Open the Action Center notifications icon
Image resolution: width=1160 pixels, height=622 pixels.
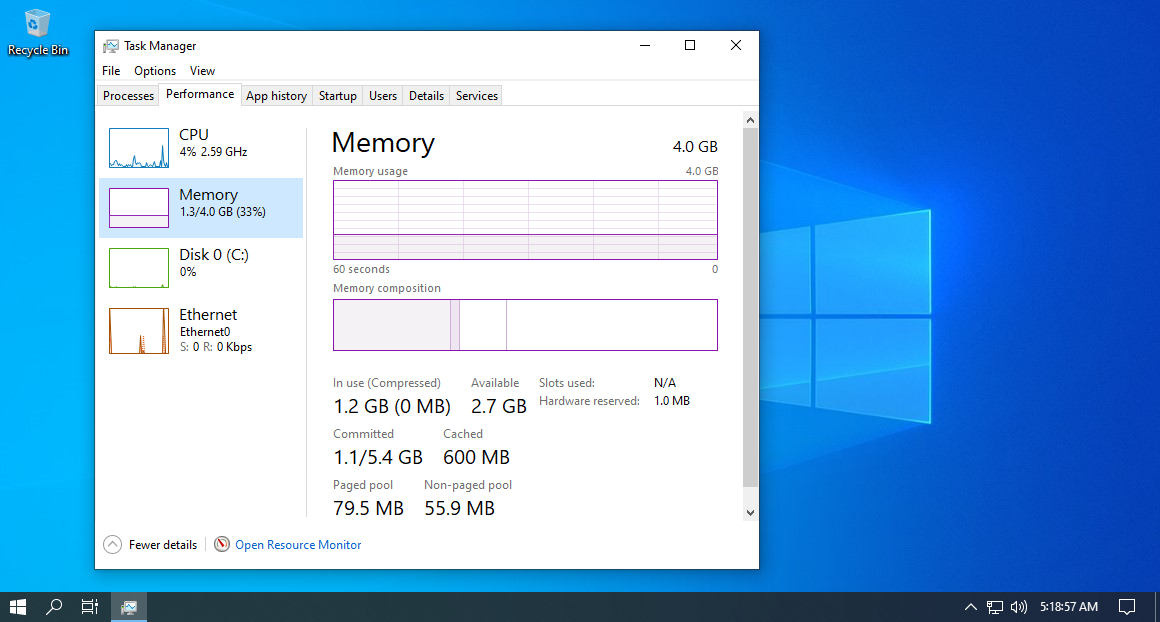click(x=1127, y=607)
